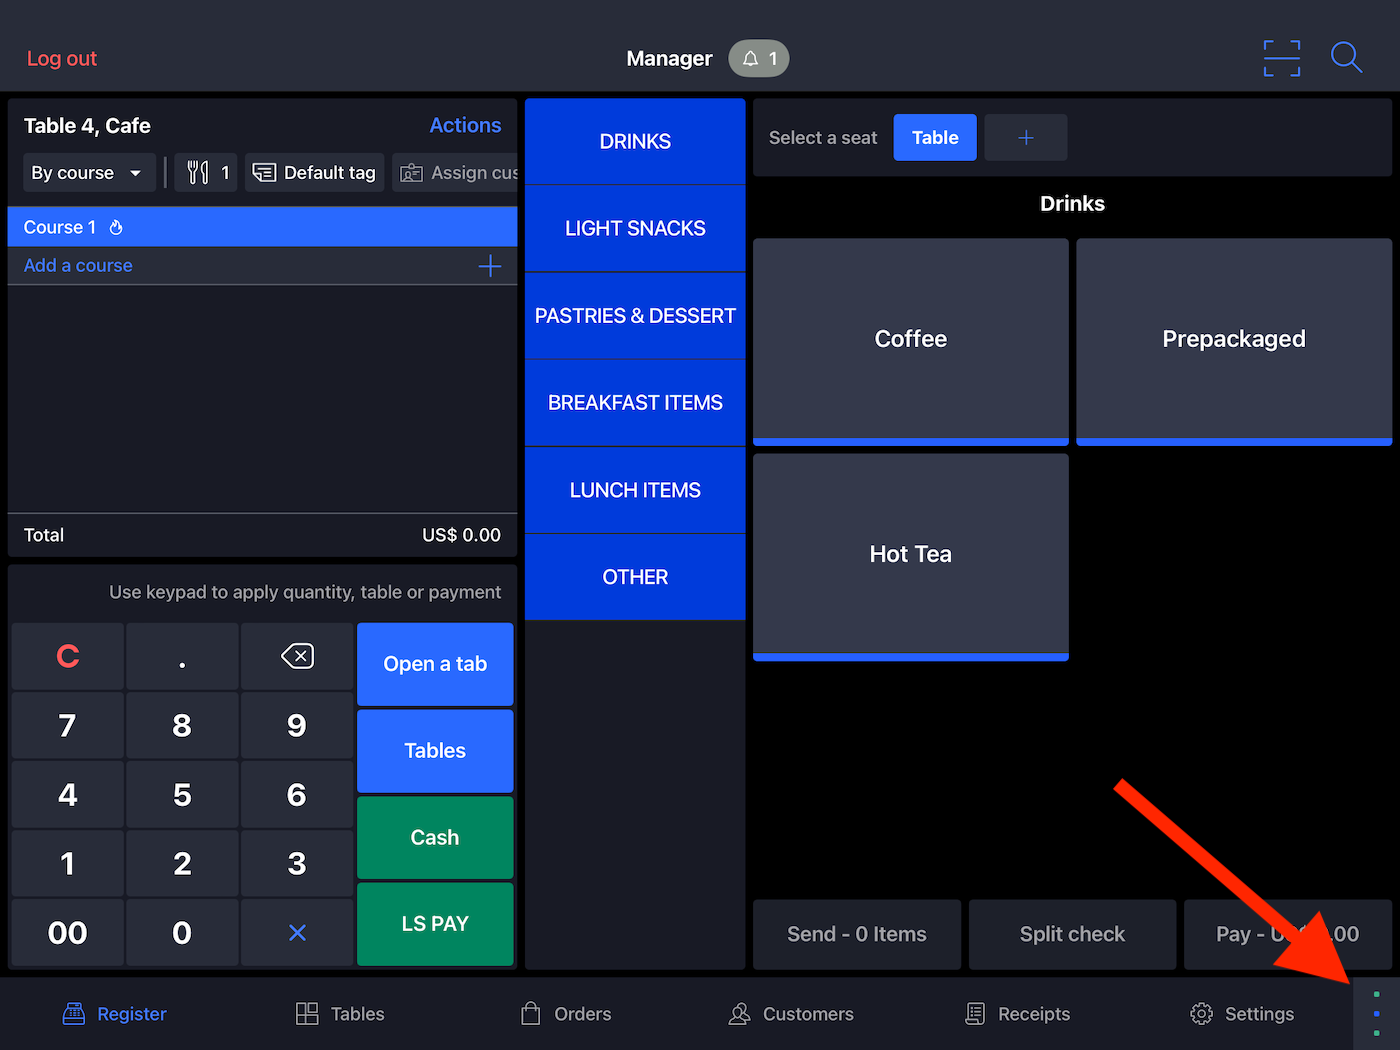Viewport: 1400px width, 1050px height.
Task: Open the search magnifier icon
Action: pos(1346,58)
